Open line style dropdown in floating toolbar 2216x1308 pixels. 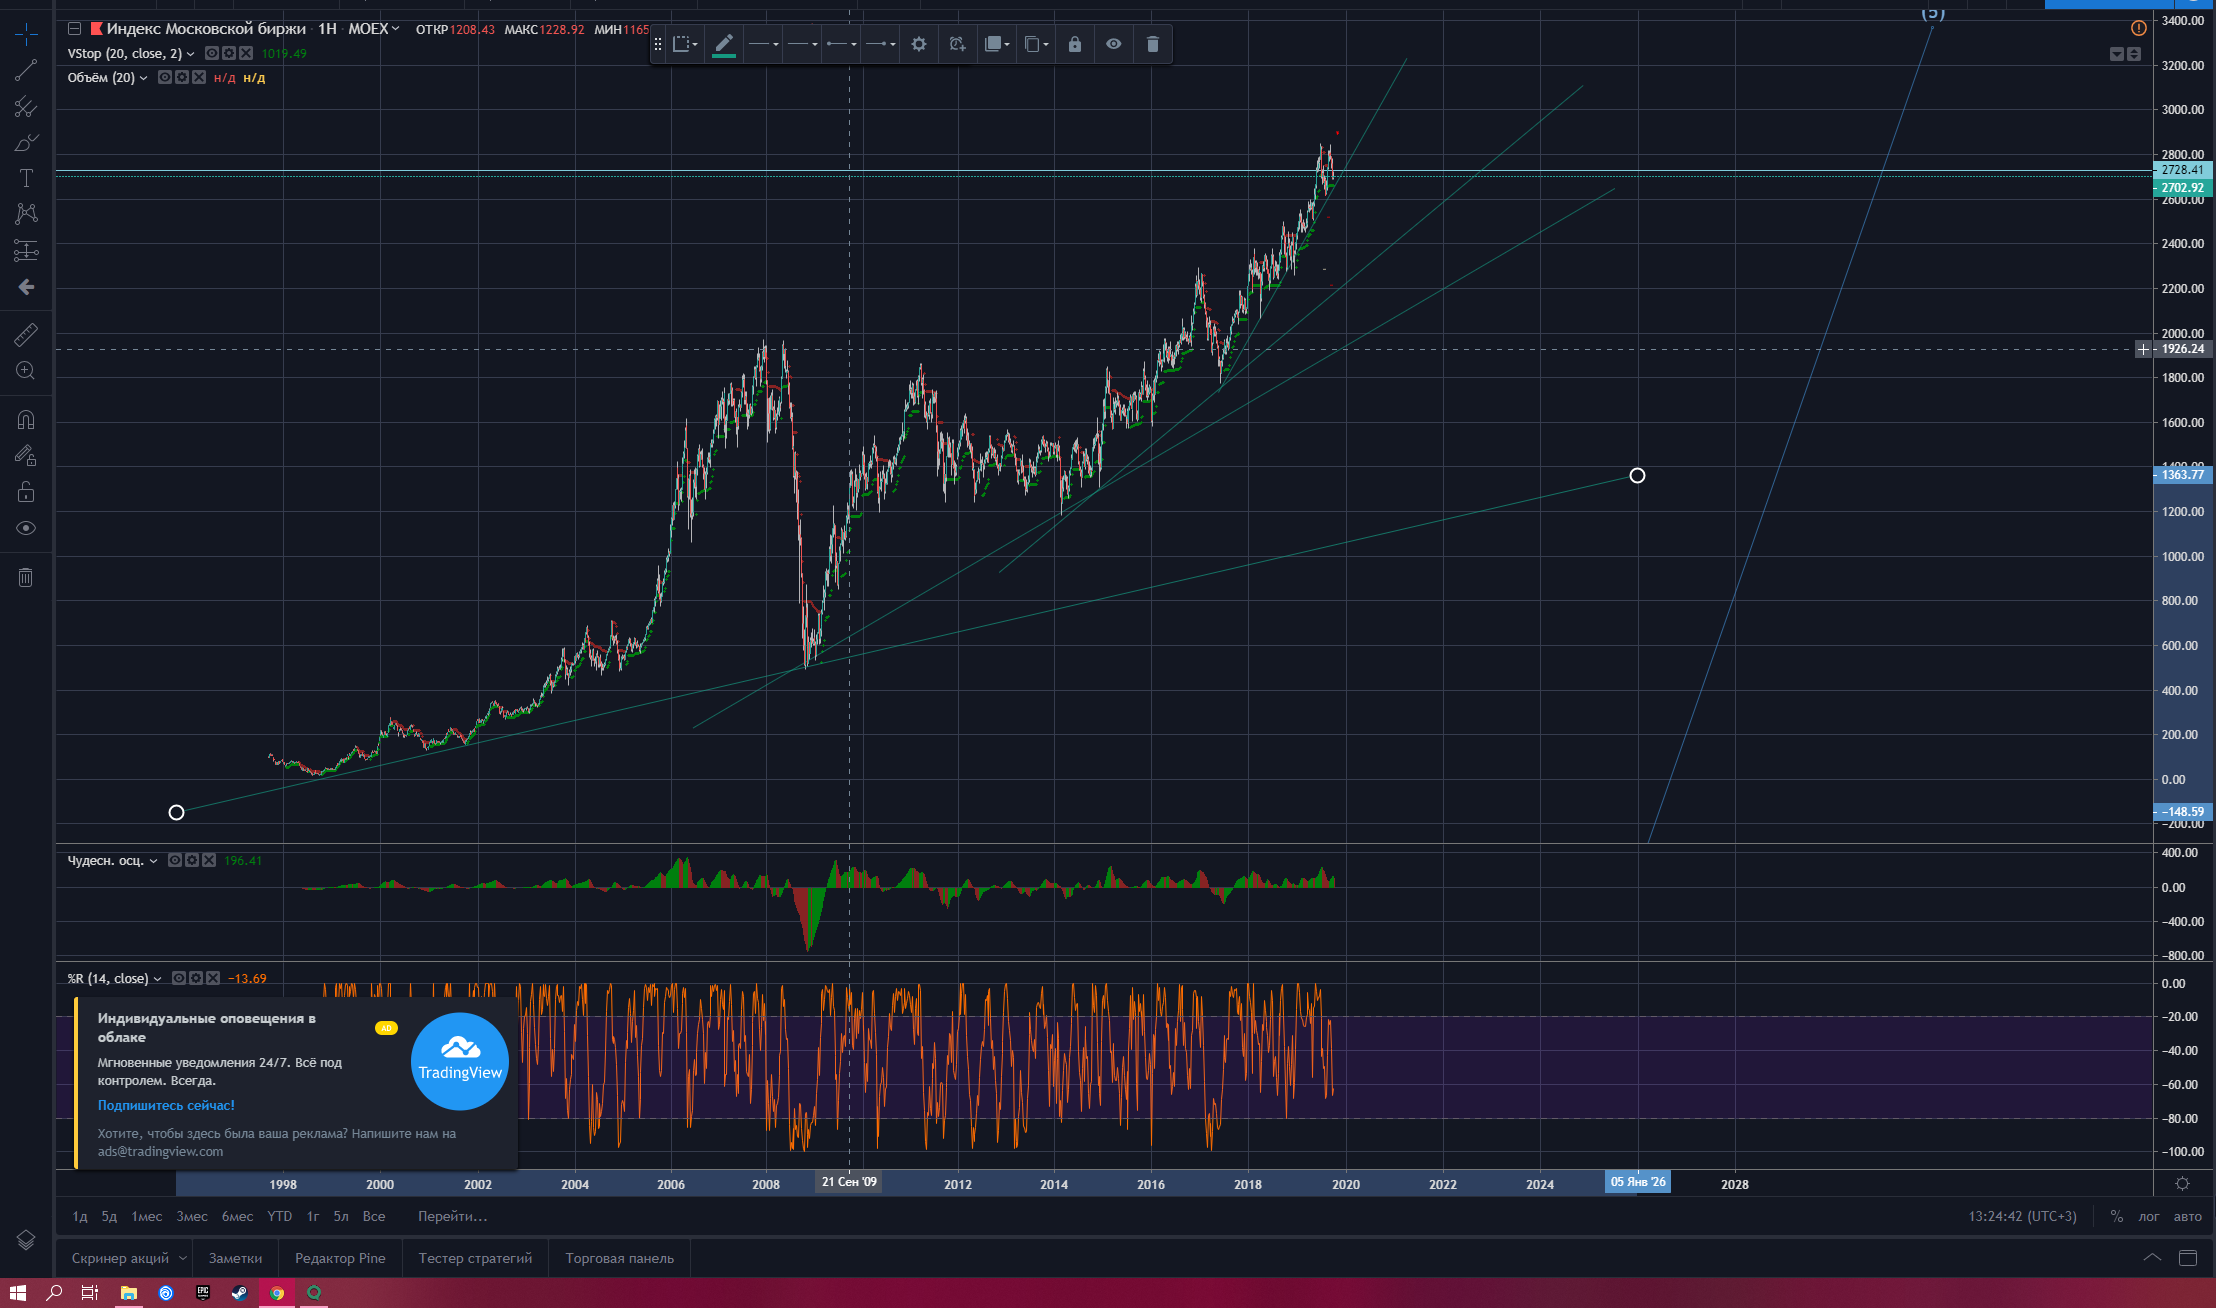click(802, 44)
